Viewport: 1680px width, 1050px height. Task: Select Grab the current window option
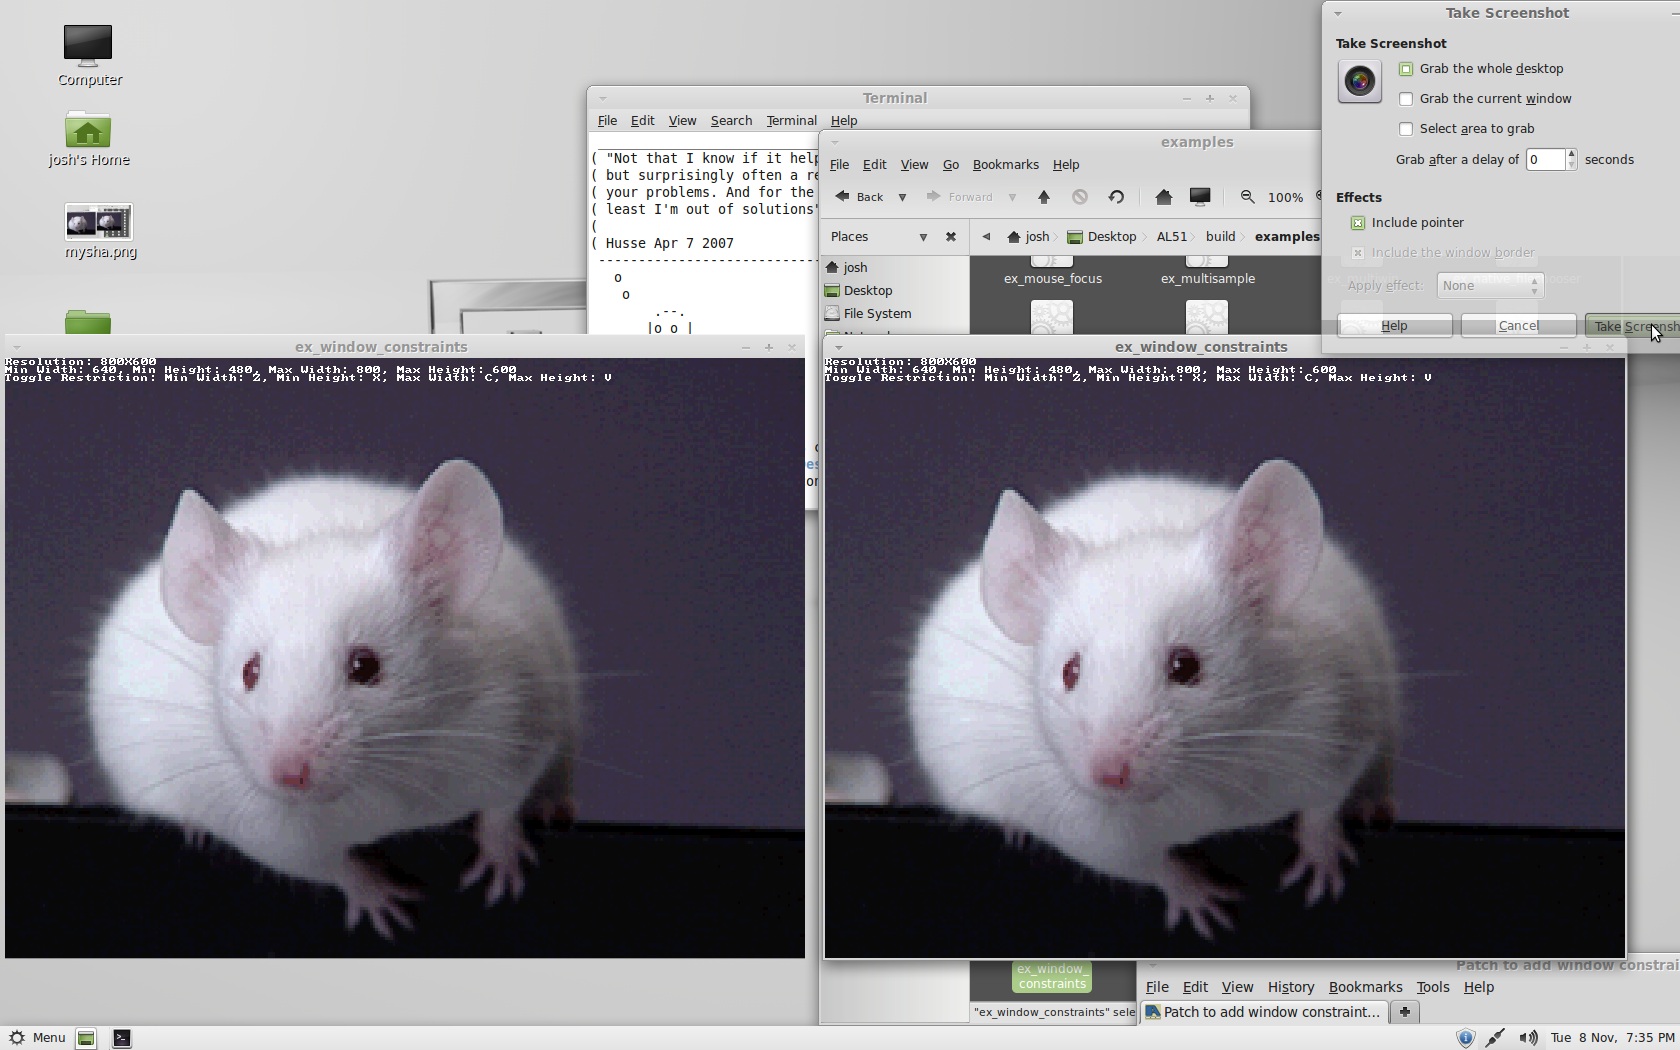(x=1406, y=99)
